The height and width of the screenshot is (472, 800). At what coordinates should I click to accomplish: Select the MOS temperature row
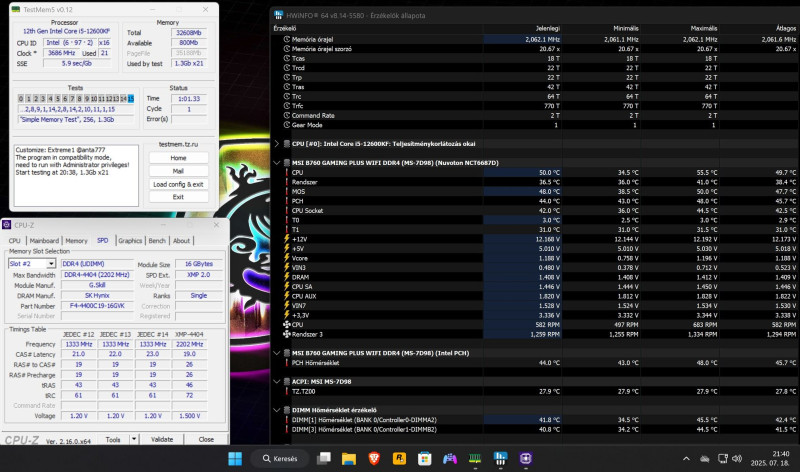coord(535,192)
